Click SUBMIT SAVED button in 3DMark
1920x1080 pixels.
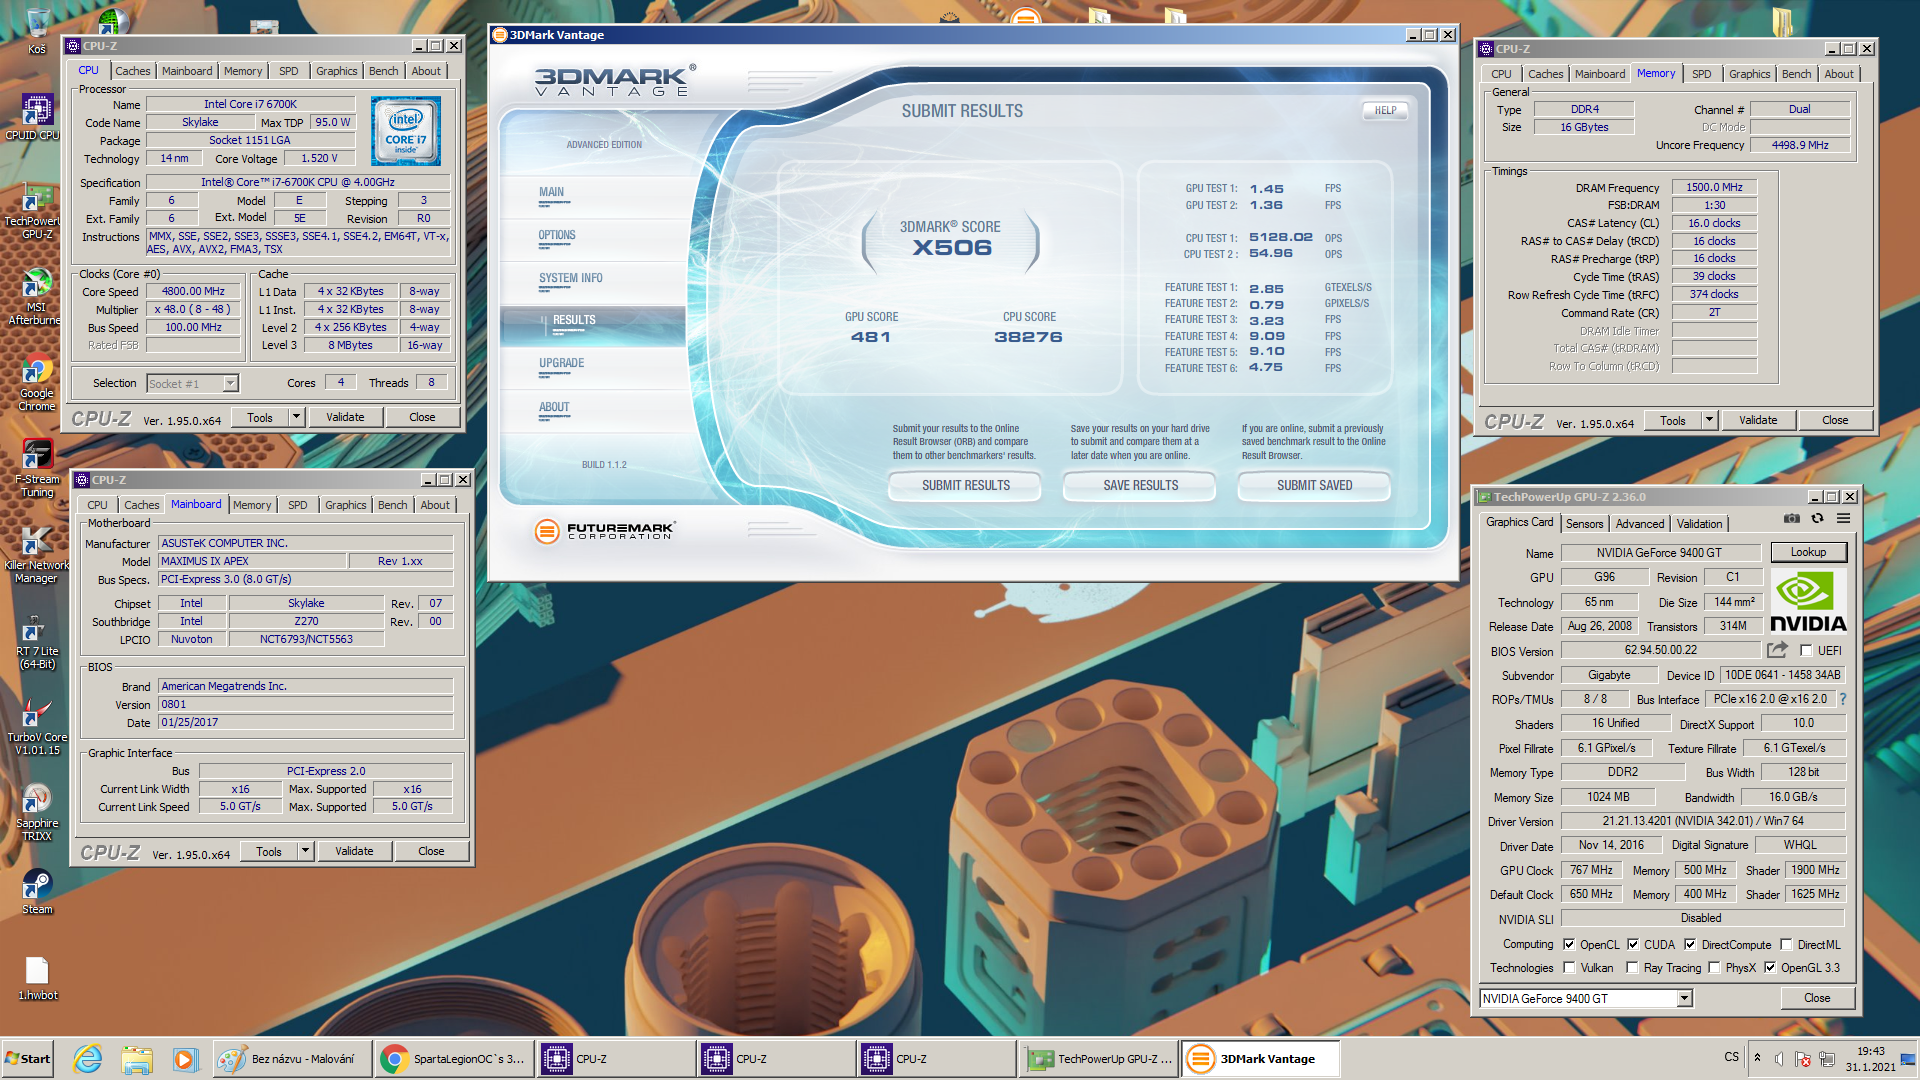coord(1315,485)
